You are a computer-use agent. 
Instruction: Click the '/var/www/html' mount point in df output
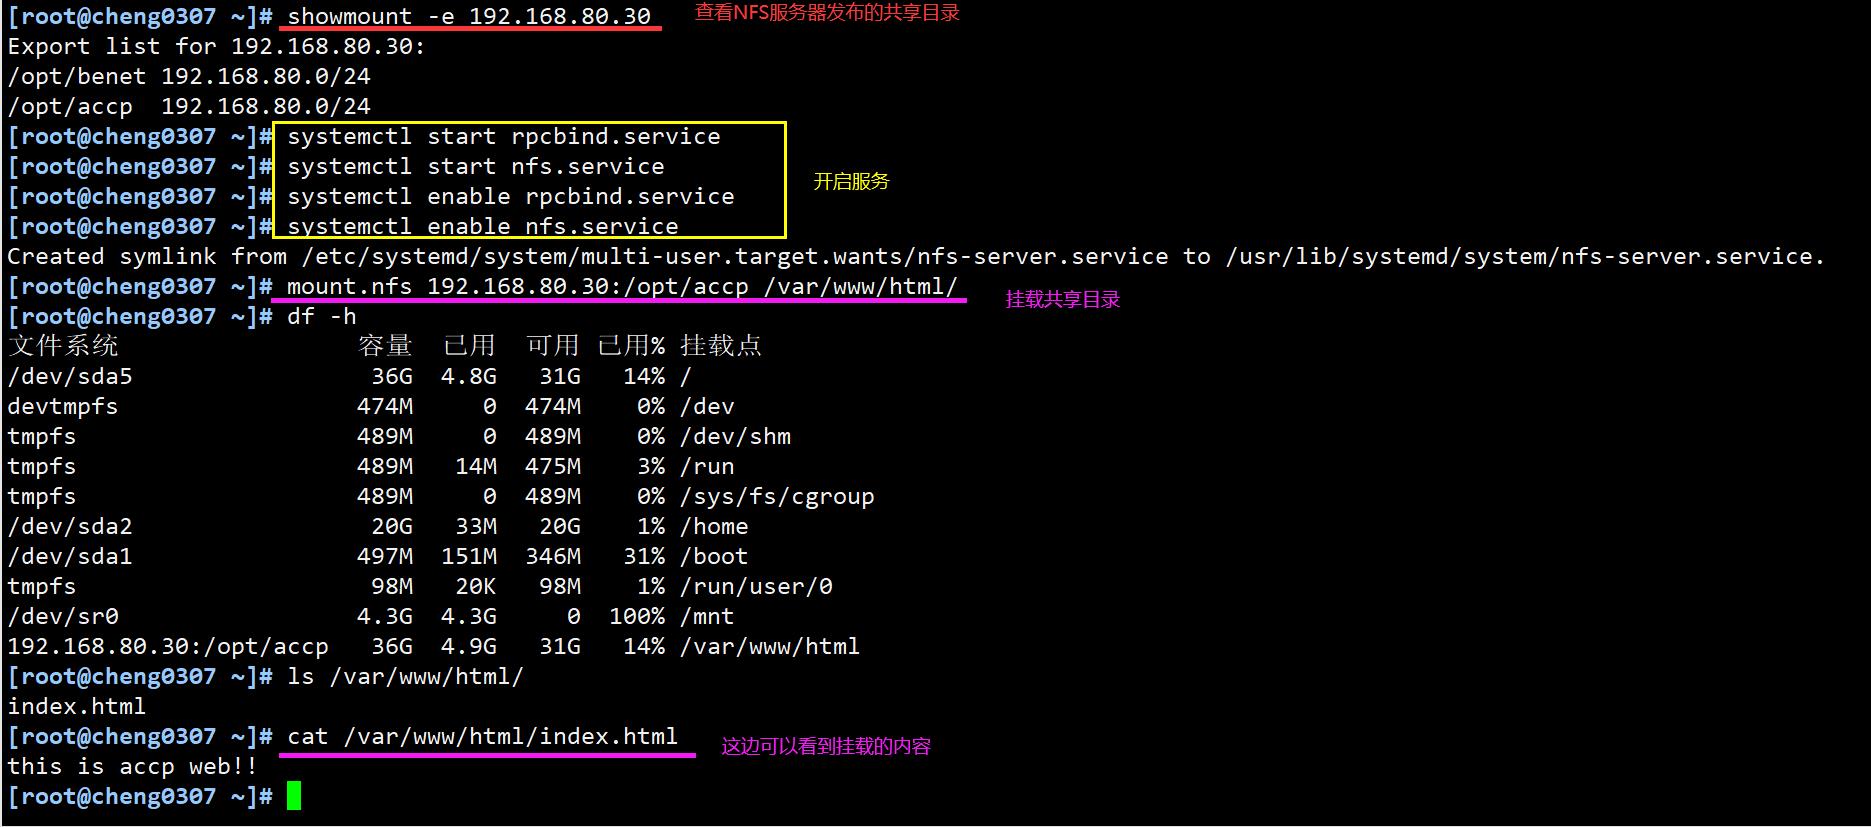(770, 646)
